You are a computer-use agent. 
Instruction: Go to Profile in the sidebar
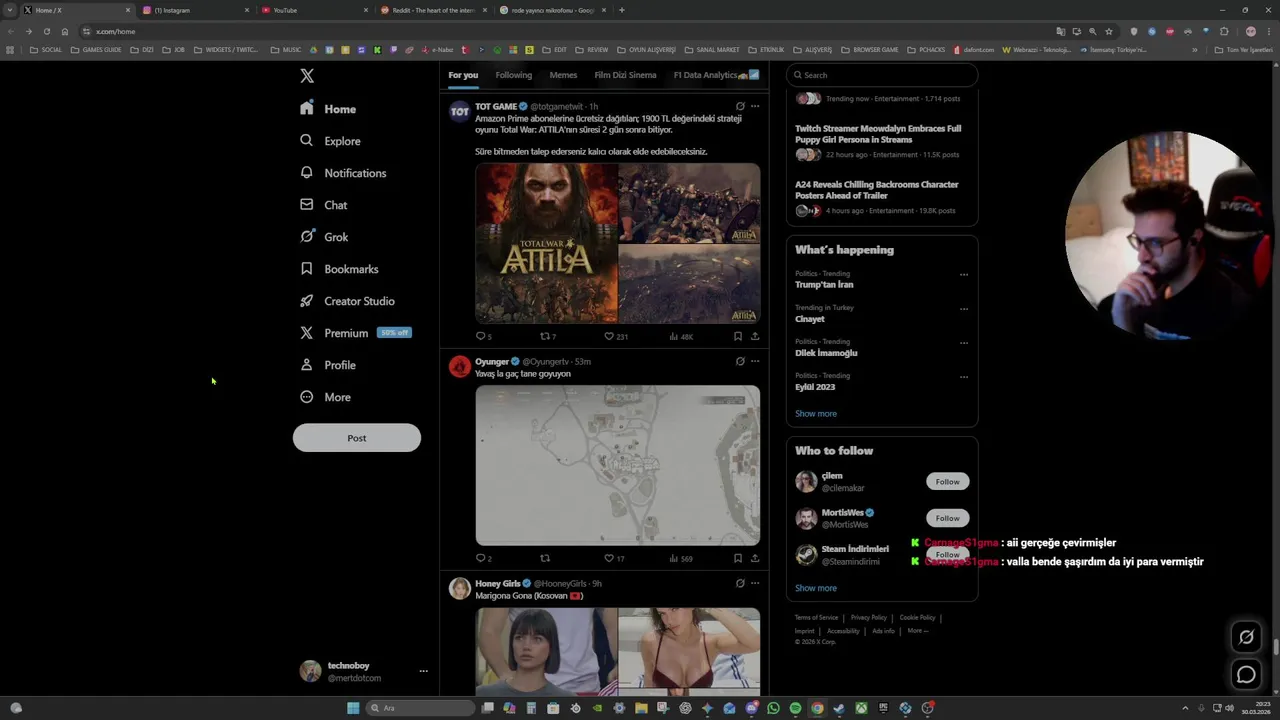click(327, 365)
